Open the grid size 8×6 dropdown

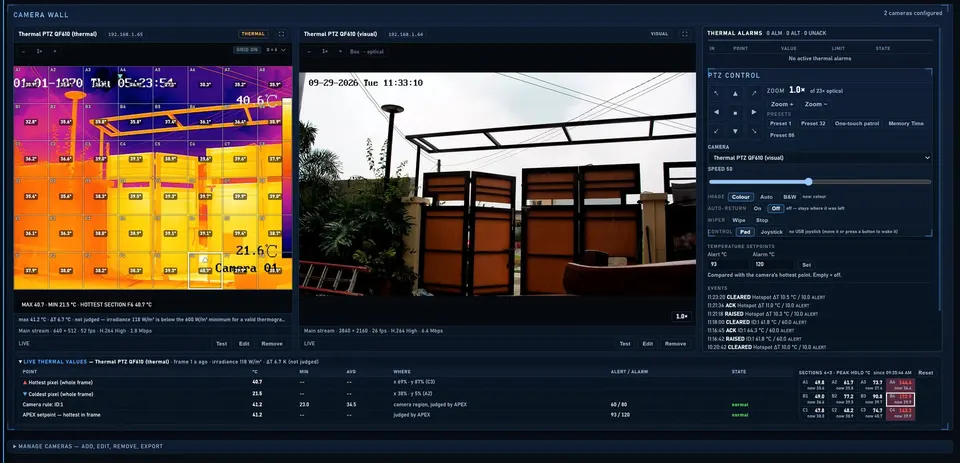tap(276, 50)
